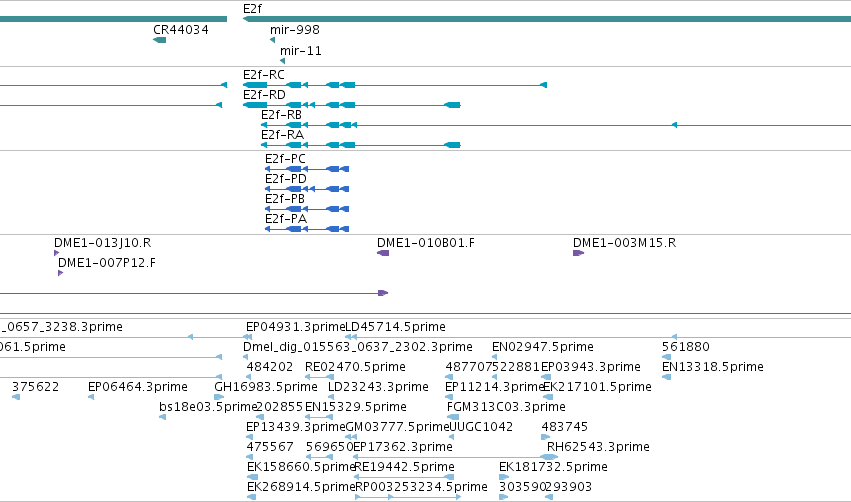Screen dimensions: 851x502
Task: Click the EP04931.3prime label
Action: click(x=295, y=327)
